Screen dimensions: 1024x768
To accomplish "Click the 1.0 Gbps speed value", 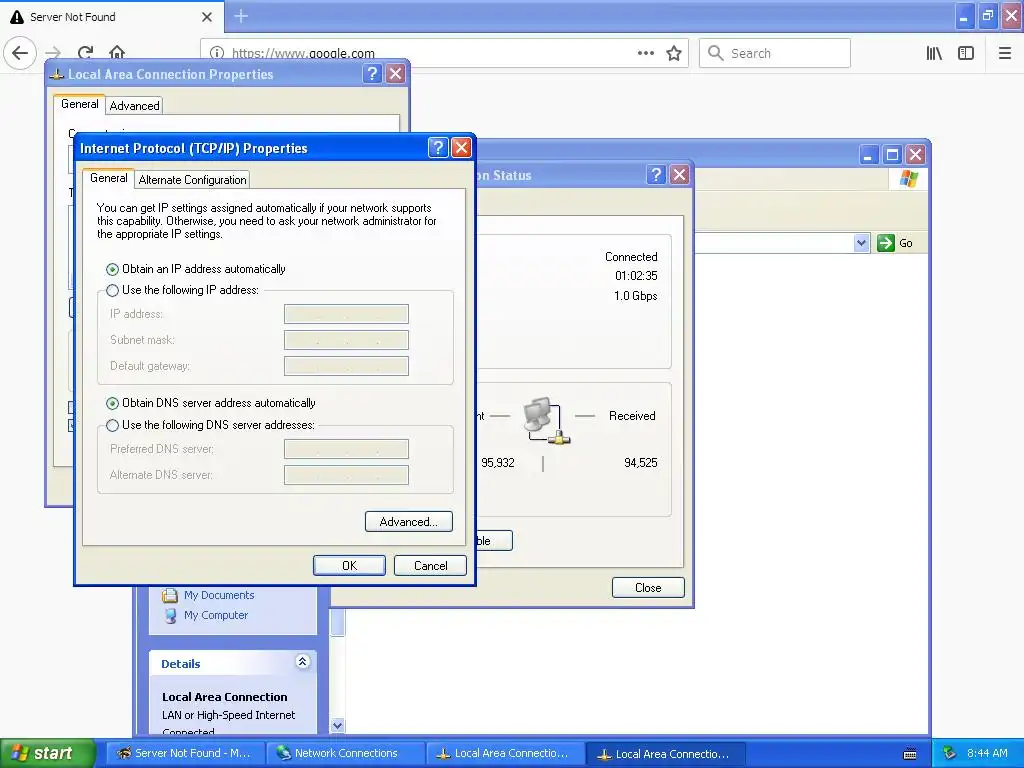I will pos(635,296).
